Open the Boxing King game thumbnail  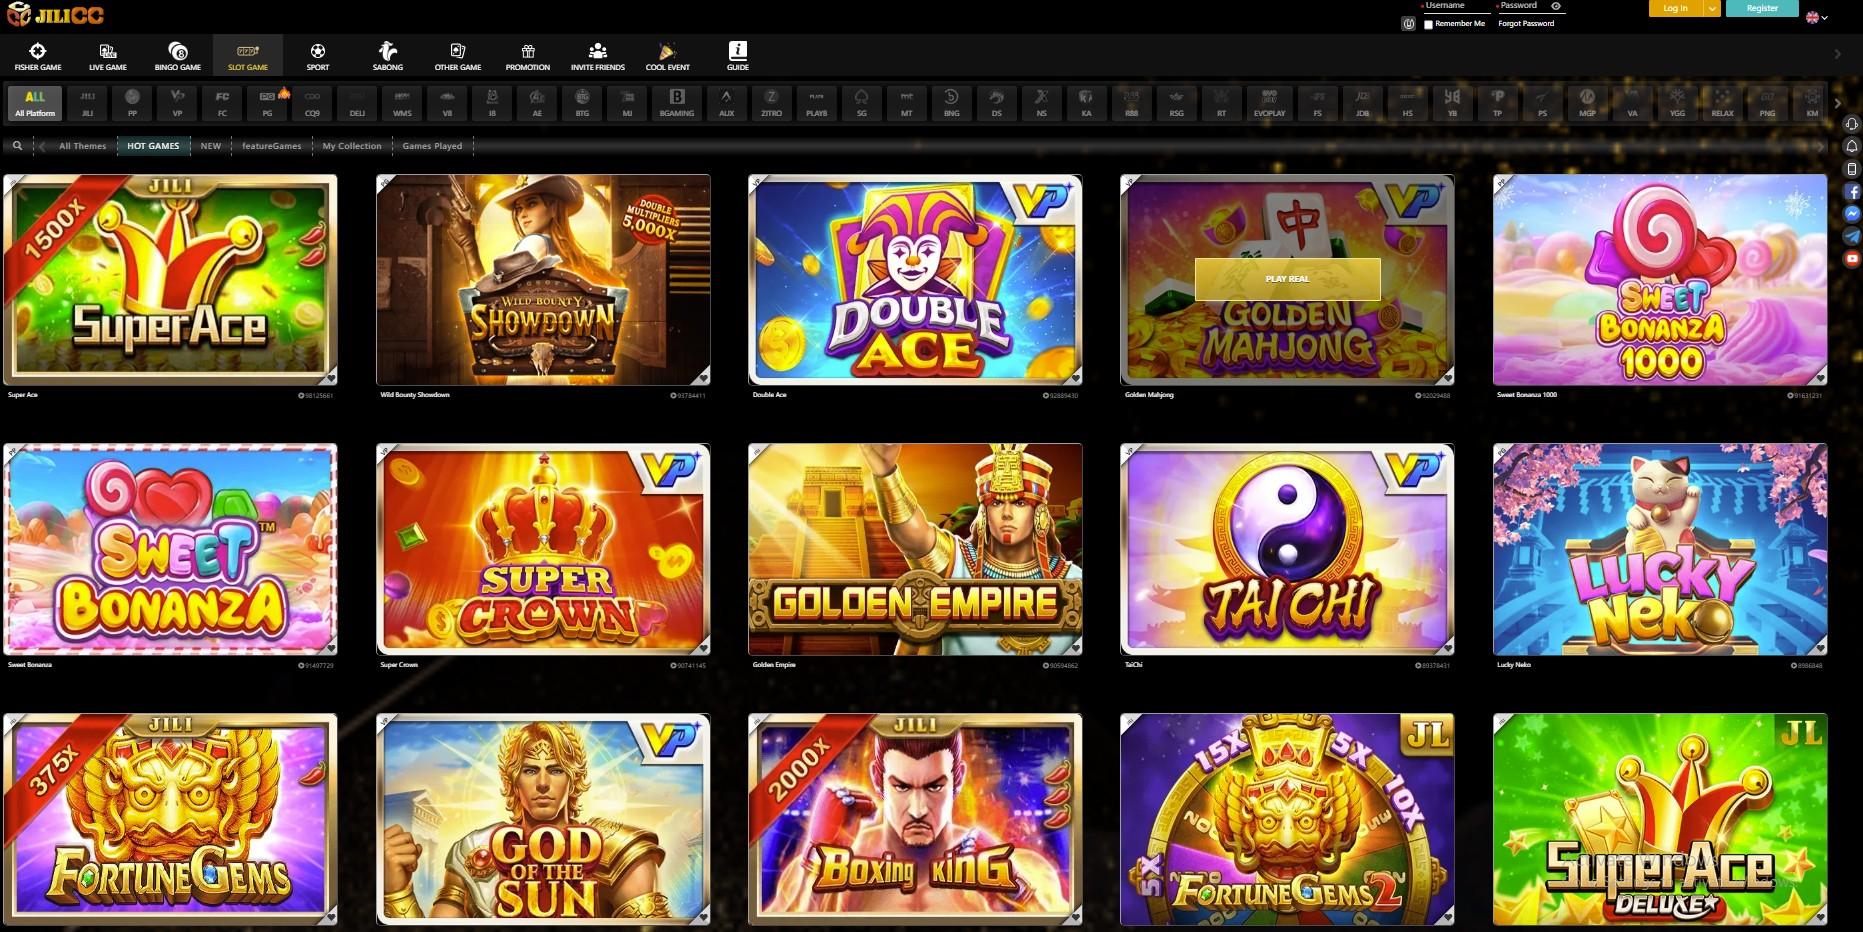(915, 819)
